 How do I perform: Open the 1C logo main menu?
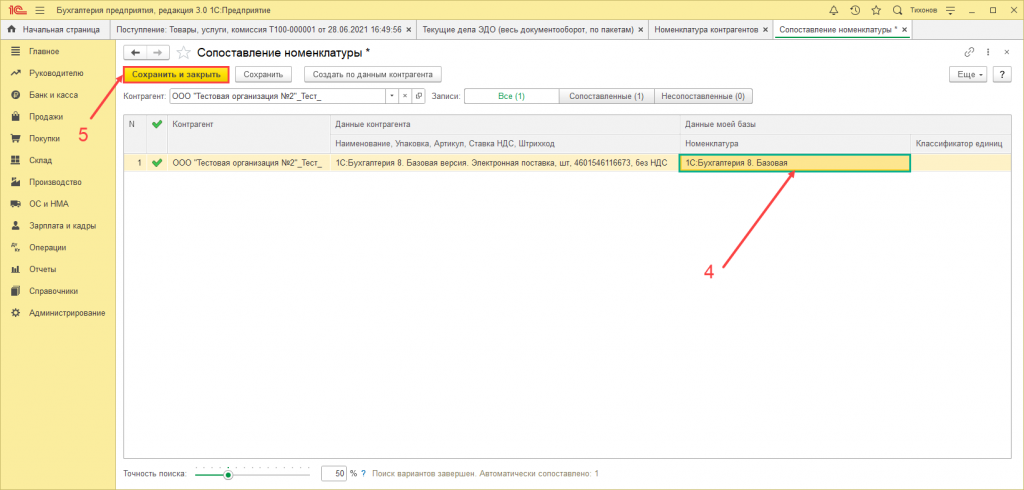point(16,10)
